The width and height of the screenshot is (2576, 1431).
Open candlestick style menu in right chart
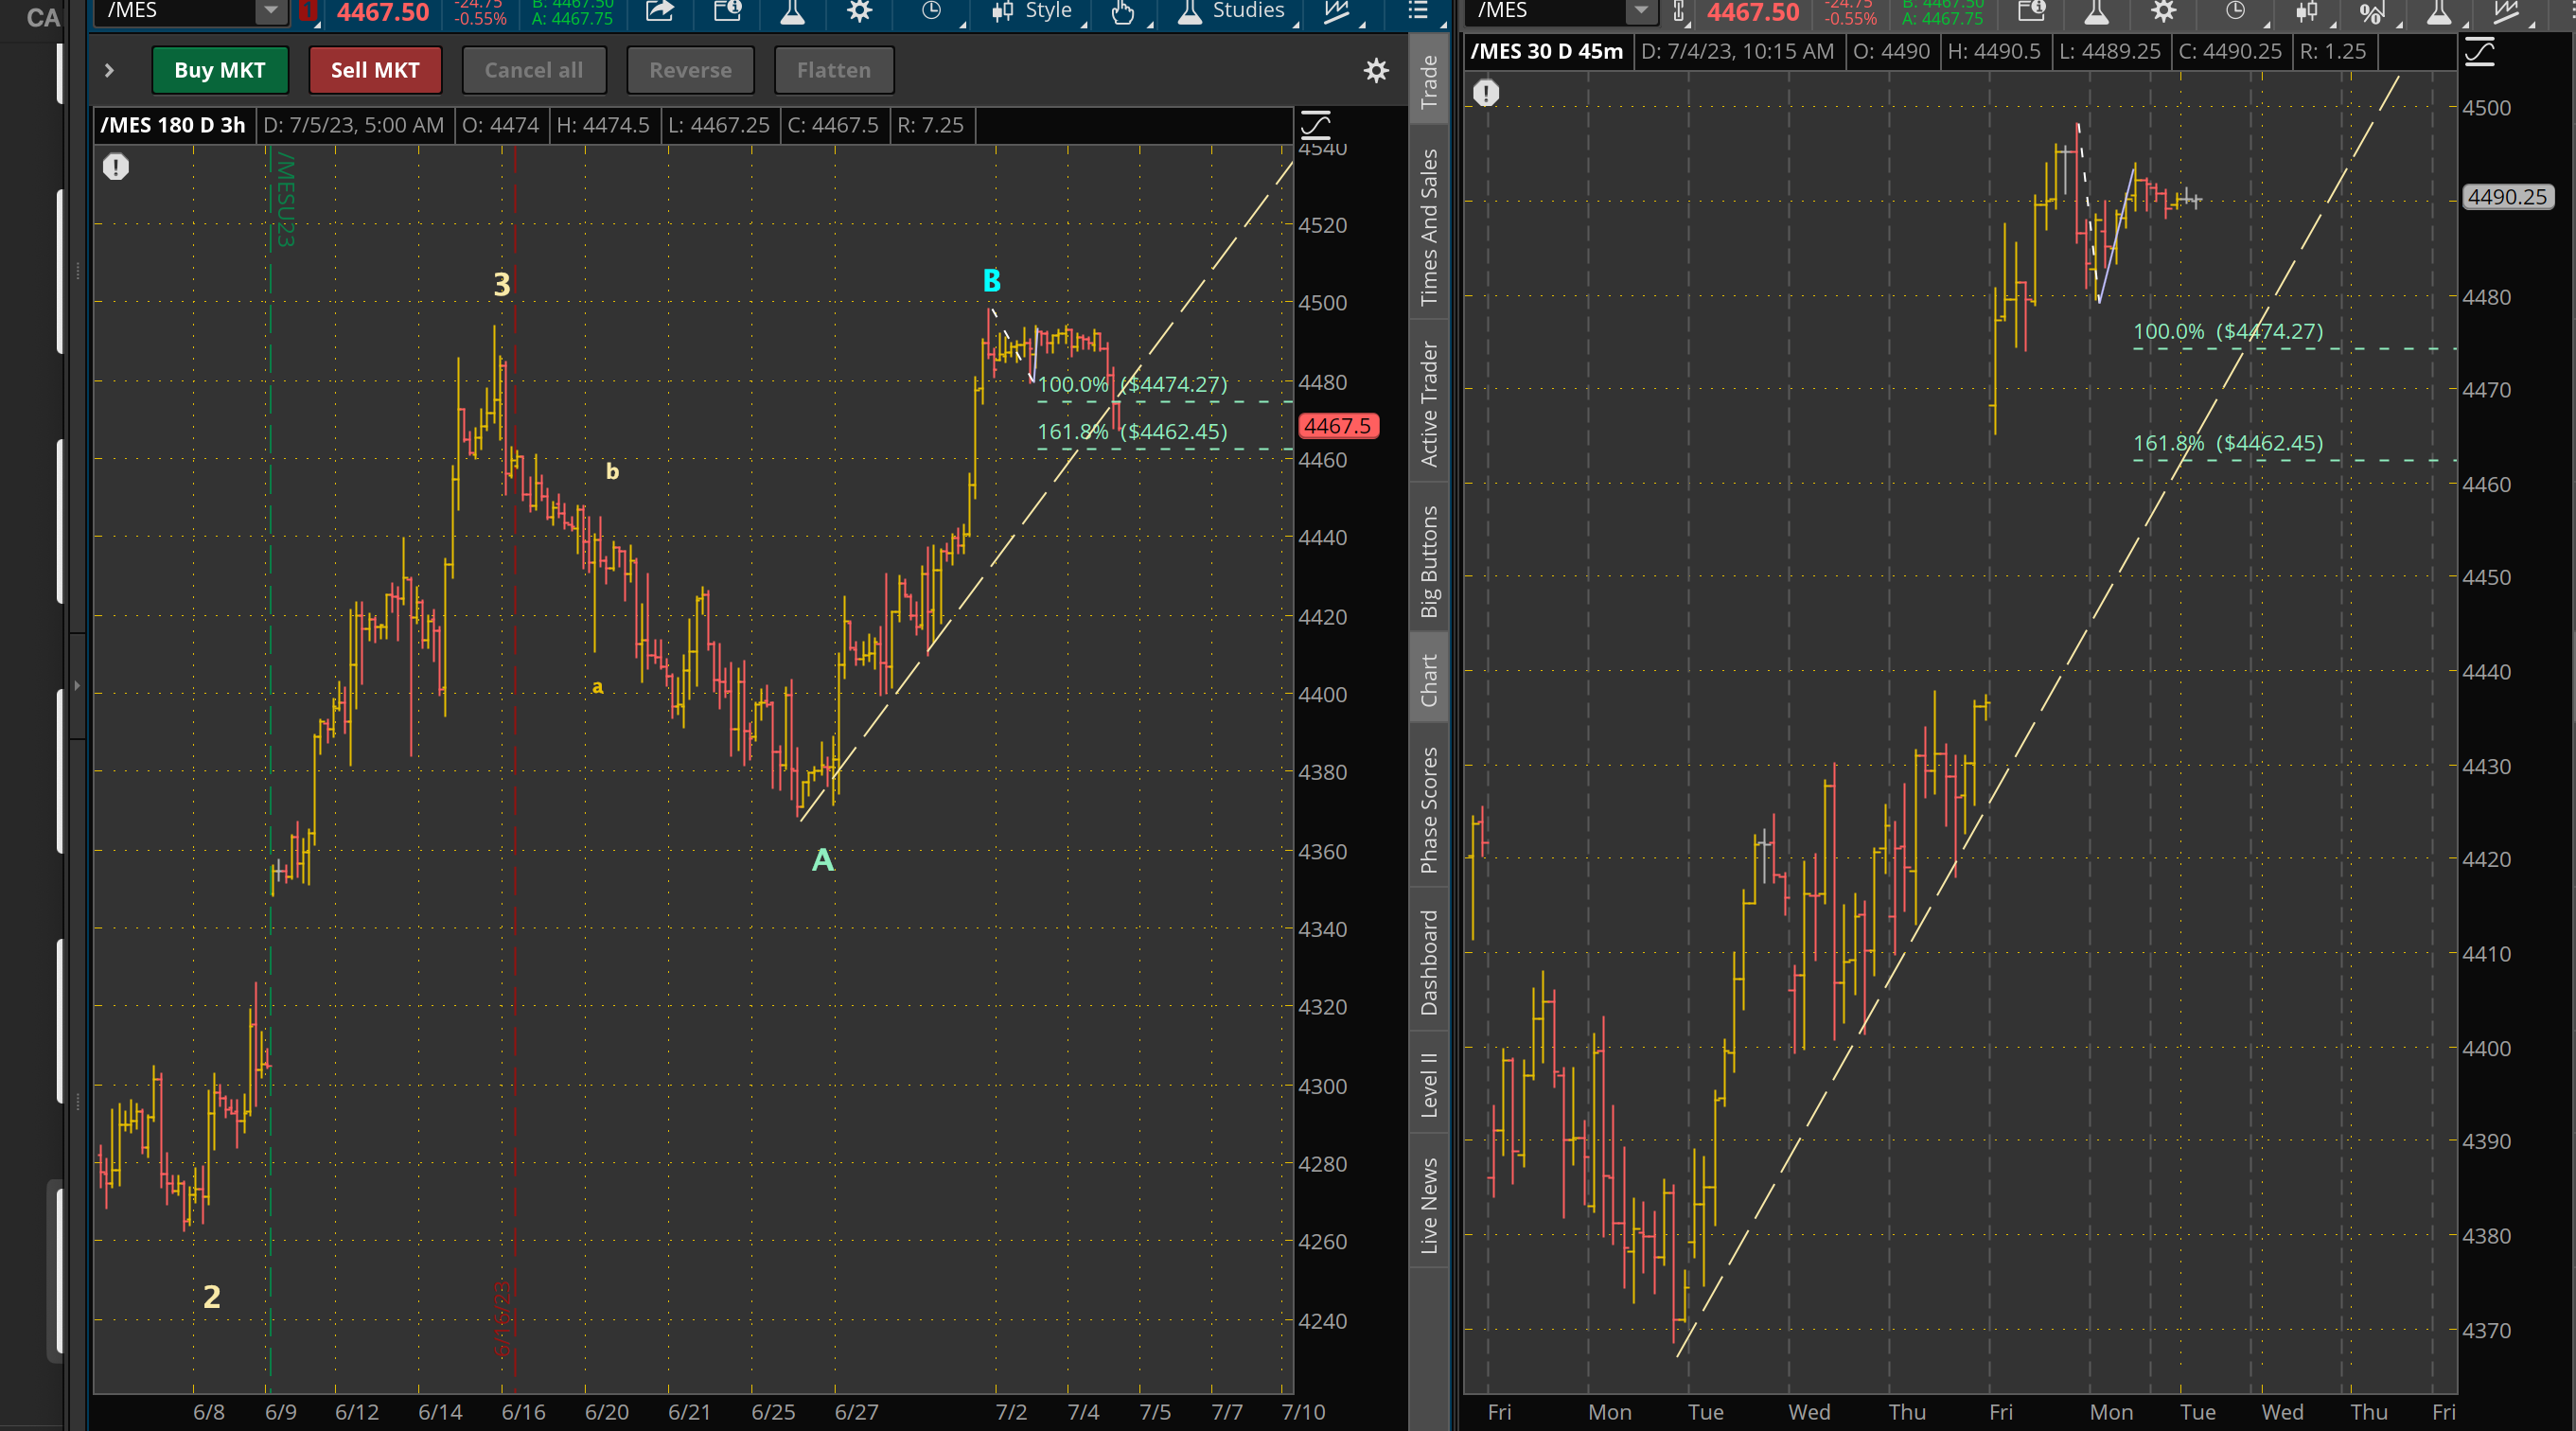[2306, 11]
